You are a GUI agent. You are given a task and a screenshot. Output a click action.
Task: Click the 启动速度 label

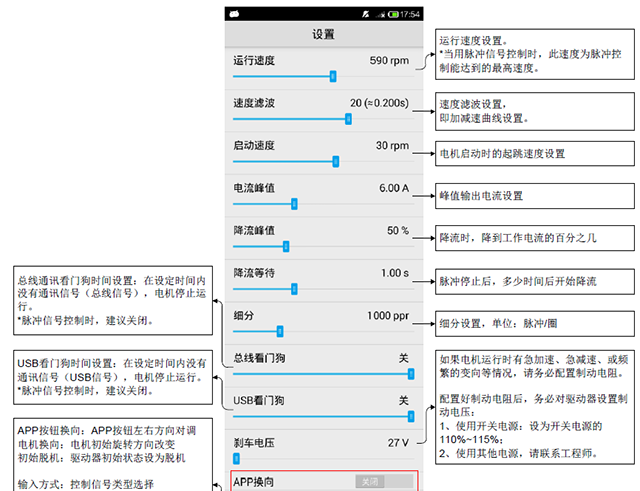point(254,145)
